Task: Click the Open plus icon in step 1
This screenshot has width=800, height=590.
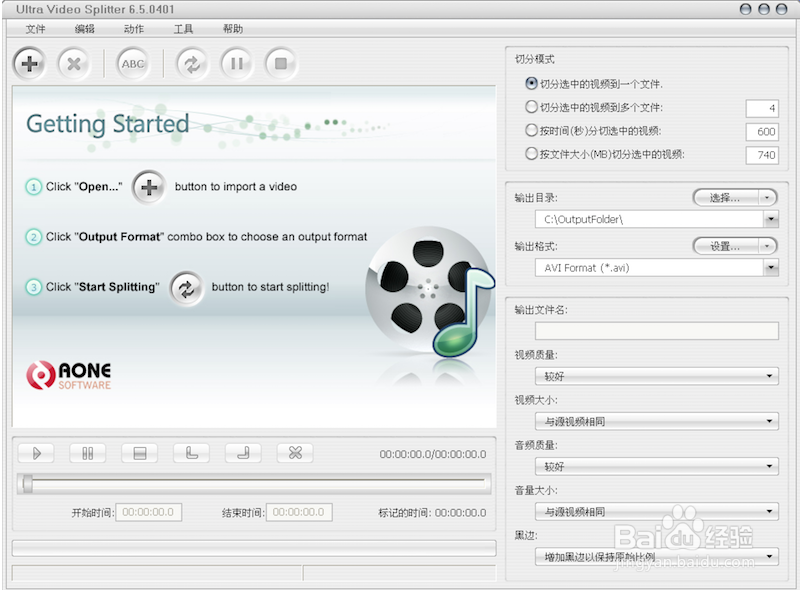Action: click(149, 187)
